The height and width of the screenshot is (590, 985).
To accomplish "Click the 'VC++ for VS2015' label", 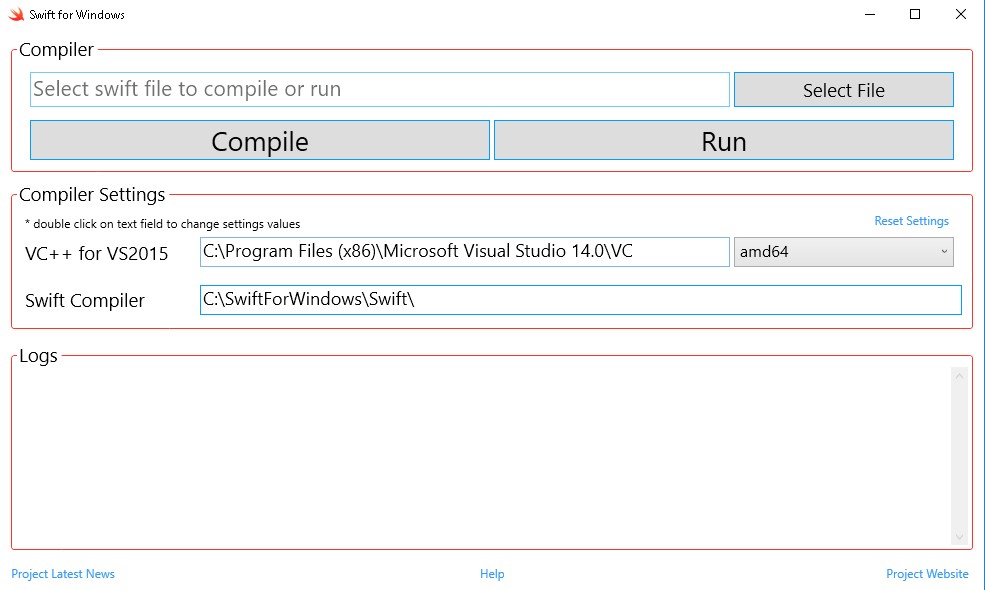I will tap(97, 254).
